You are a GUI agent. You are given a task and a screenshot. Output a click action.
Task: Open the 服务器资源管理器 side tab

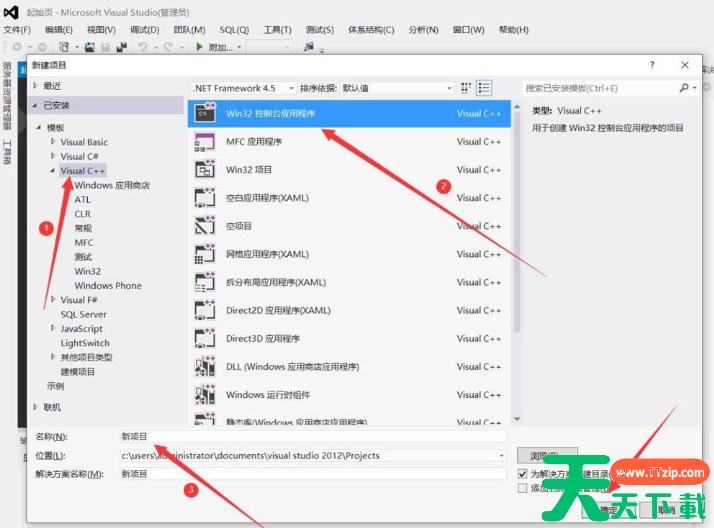[7, 96]
